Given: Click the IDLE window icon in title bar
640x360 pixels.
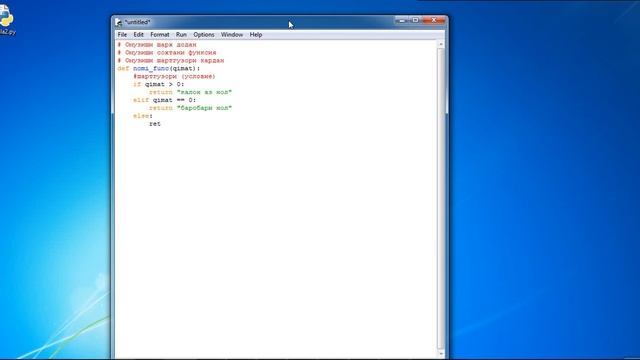Looking at the screenshot, I should [x=118, y=22].
